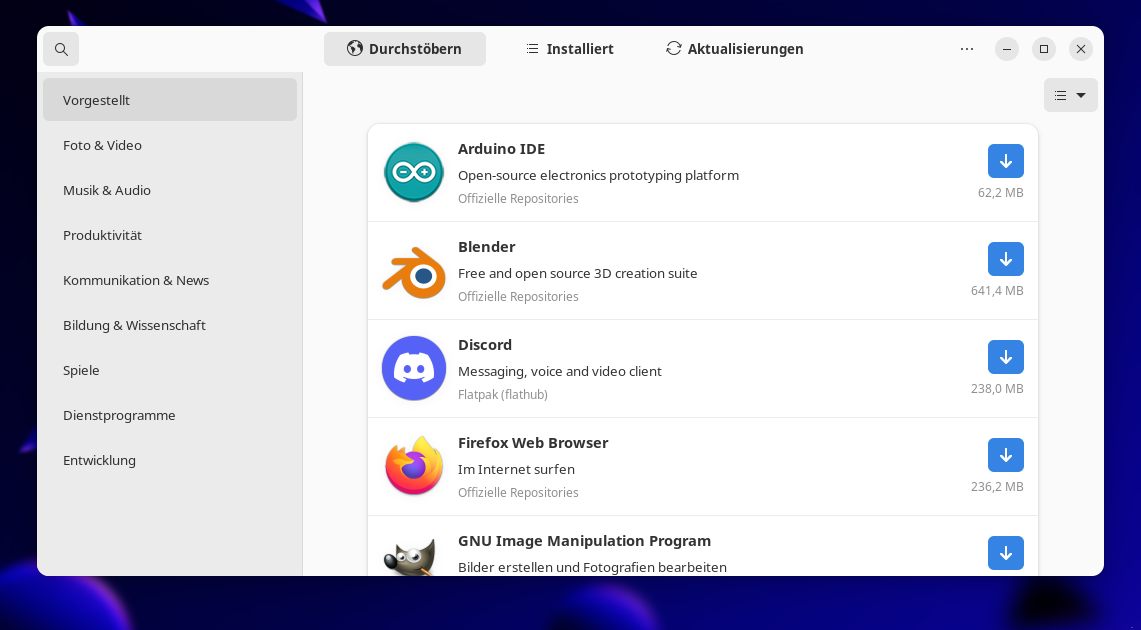Open the Spiele category
1141x630 pixels.
(81, 370)
